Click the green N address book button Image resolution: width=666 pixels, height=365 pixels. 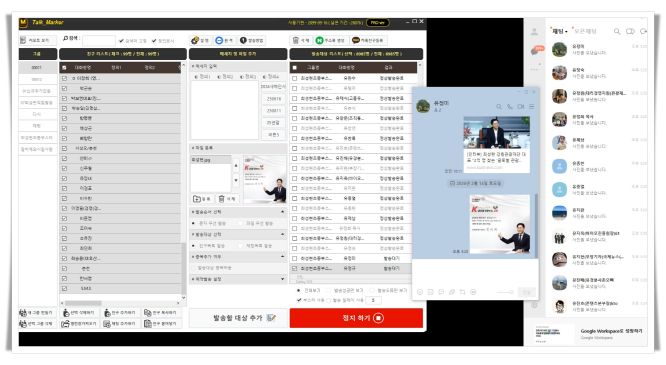(x=331, y=40)
